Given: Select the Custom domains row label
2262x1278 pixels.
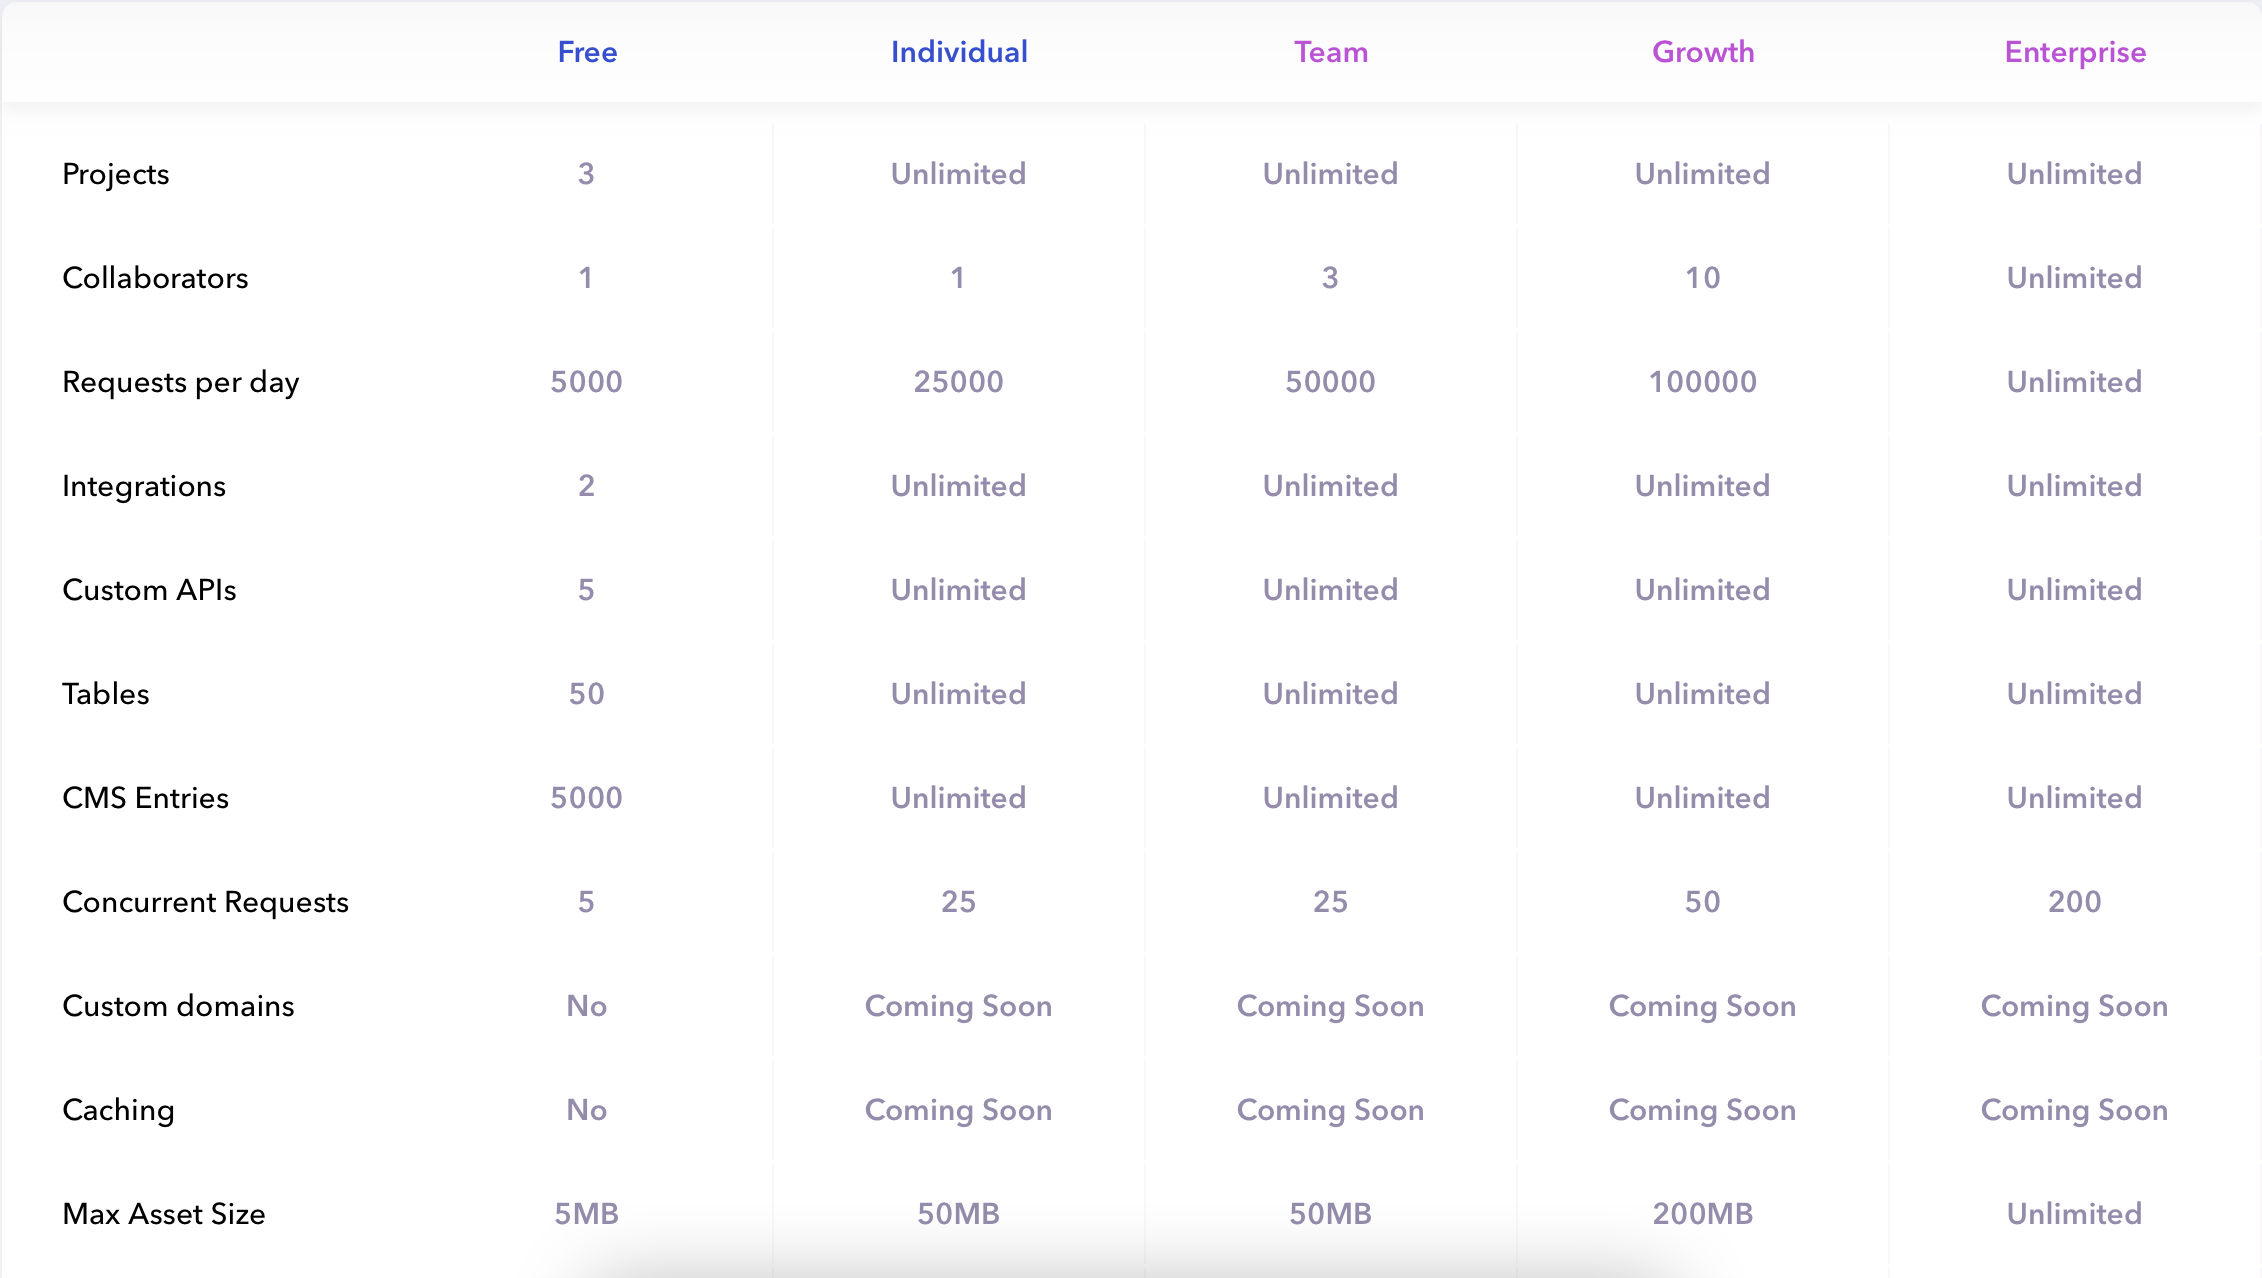Looking at the screenshot, I should tap(178, 1006).
